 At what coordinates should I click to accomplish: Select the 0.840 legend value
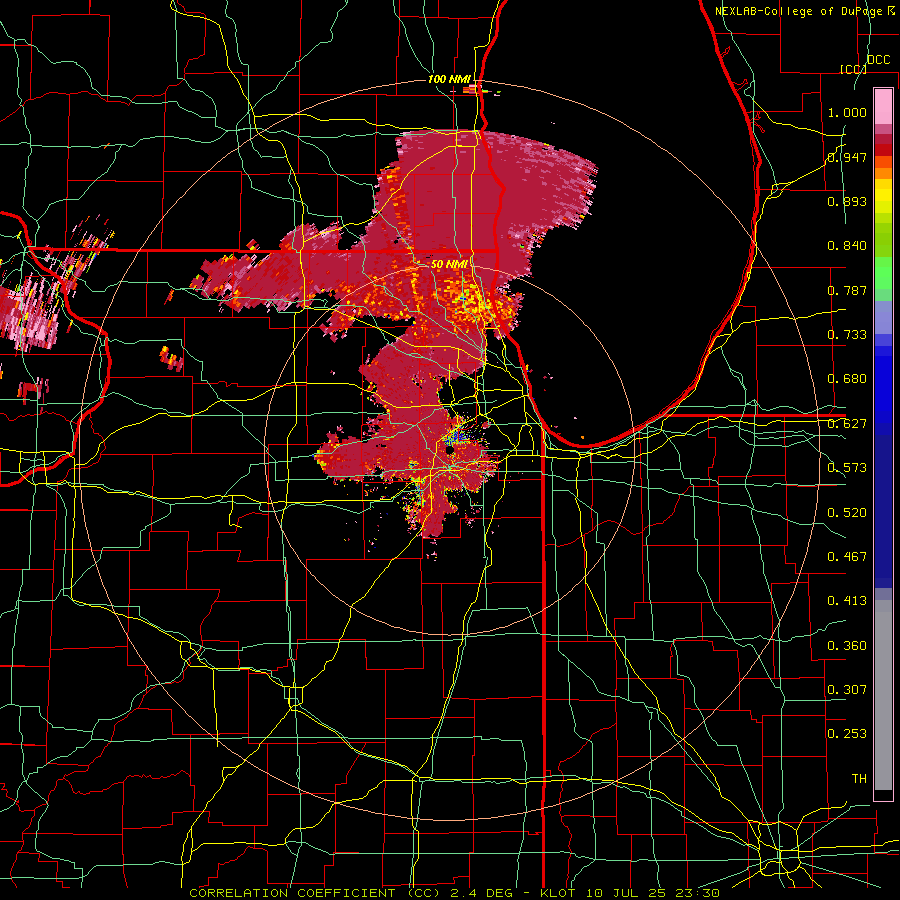pyautogui.click(x=847, y=246)
